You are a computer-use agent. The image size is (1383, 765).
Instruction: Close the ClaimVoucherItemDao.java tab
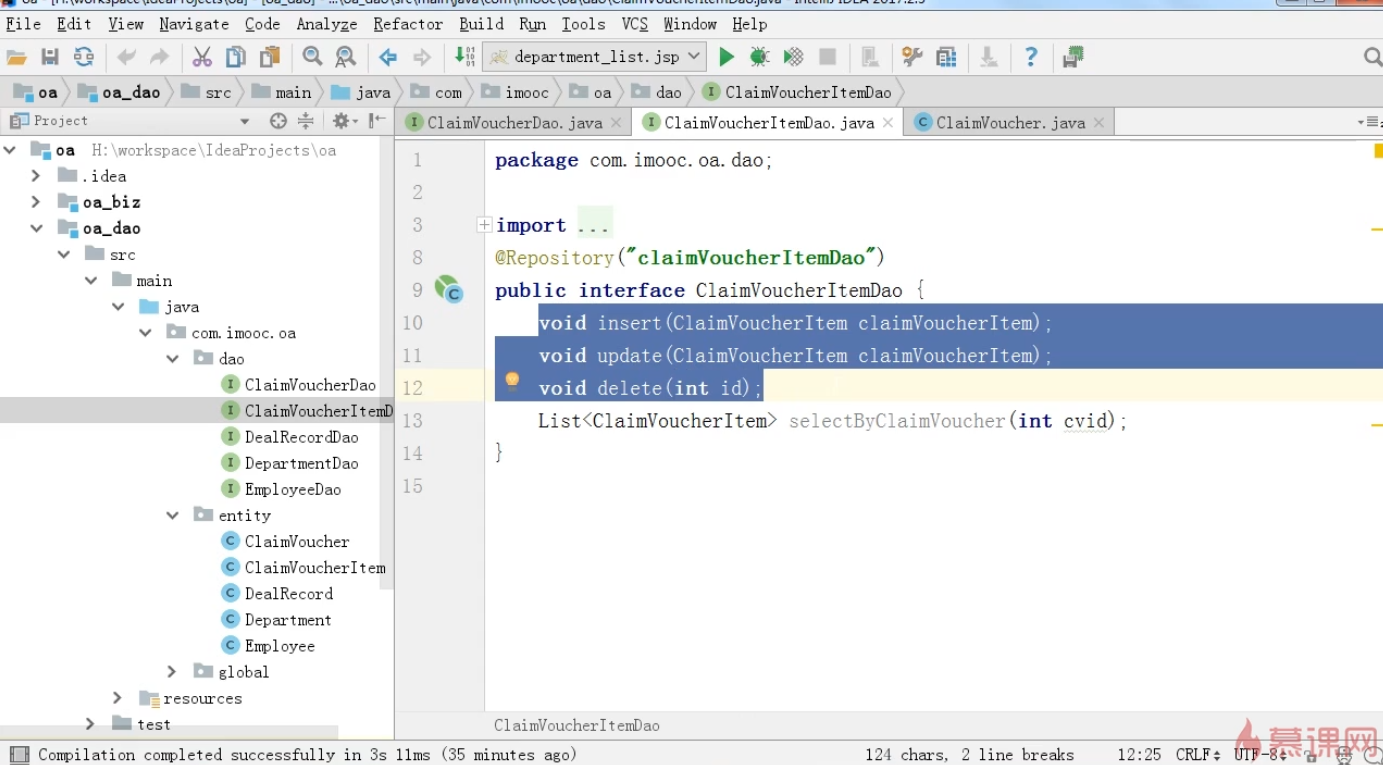click(x=888, y=123)
